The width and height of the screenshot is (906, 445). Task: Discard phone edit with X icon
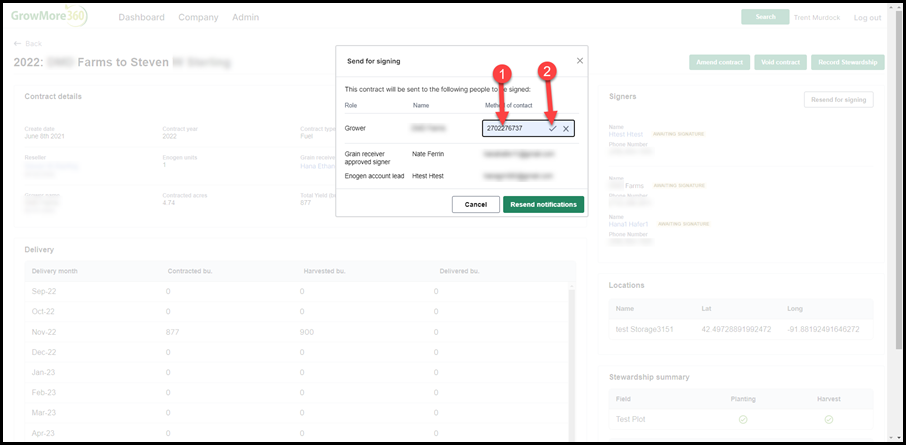[x=566, y=129]
